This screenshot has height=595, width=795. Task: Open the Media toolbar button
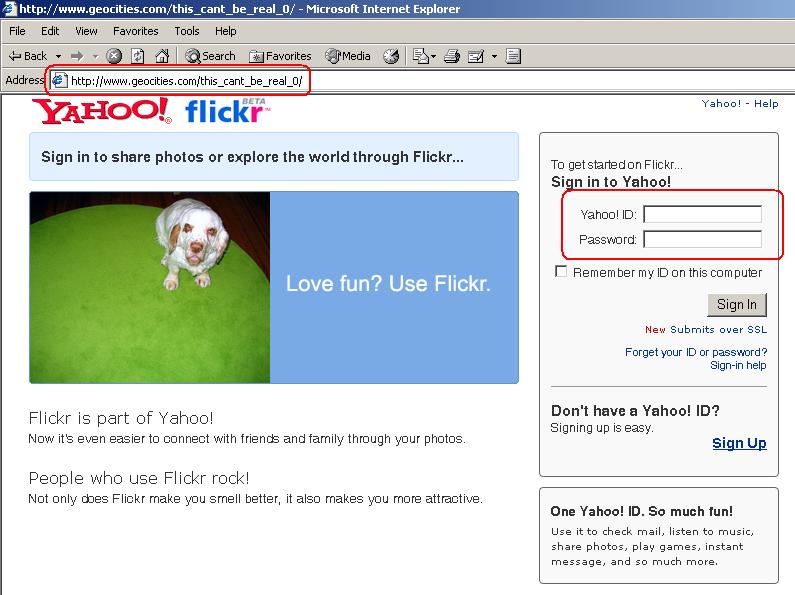point(348,56)
